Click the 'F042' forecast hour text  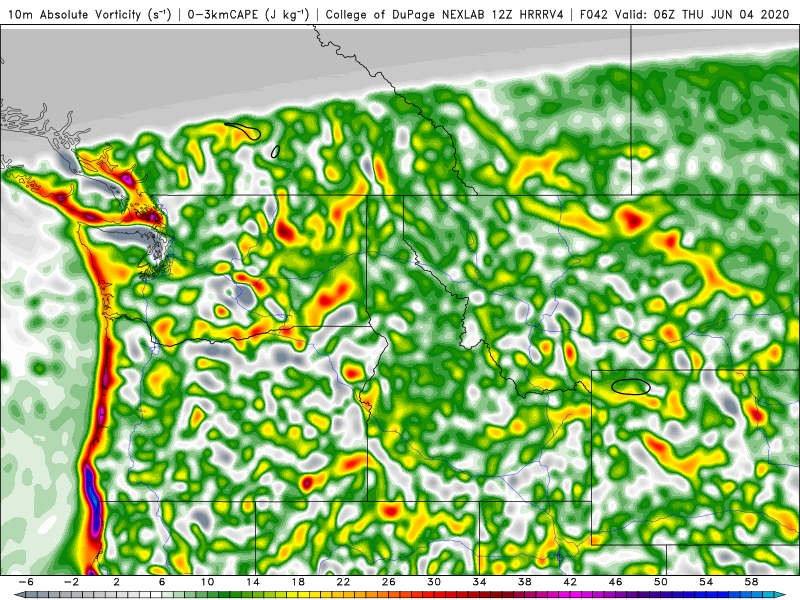tap(593, 14)
